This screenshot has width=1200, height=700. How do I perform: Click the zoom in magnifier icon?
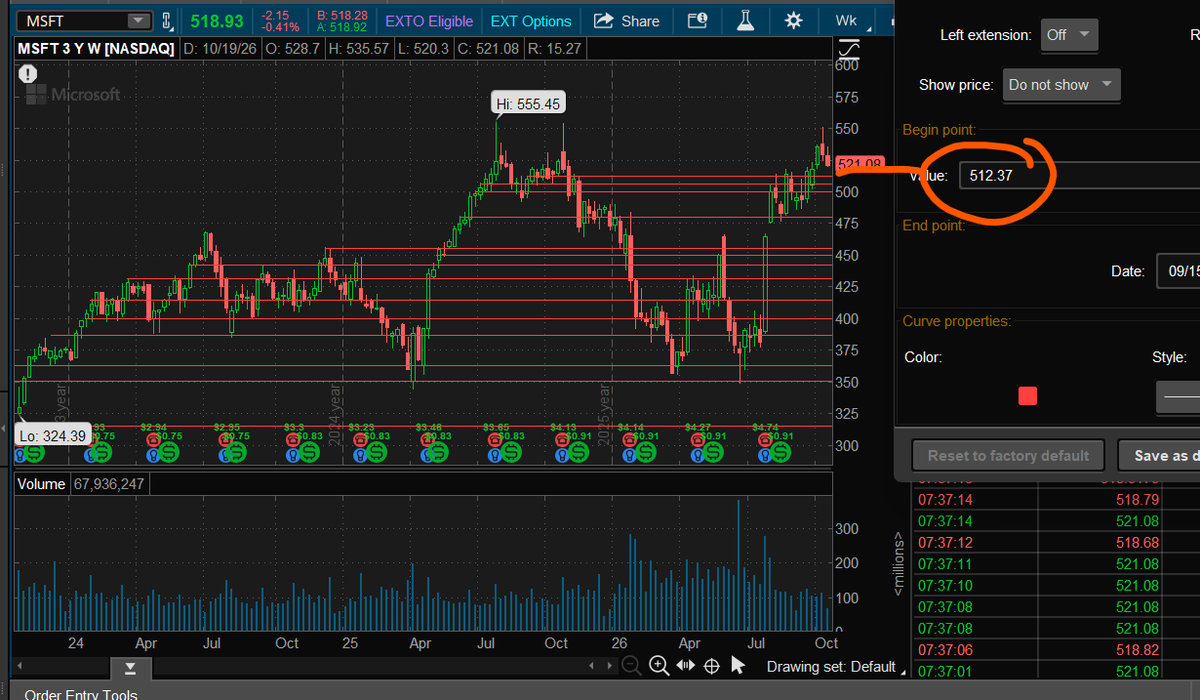tap(659, 665)
